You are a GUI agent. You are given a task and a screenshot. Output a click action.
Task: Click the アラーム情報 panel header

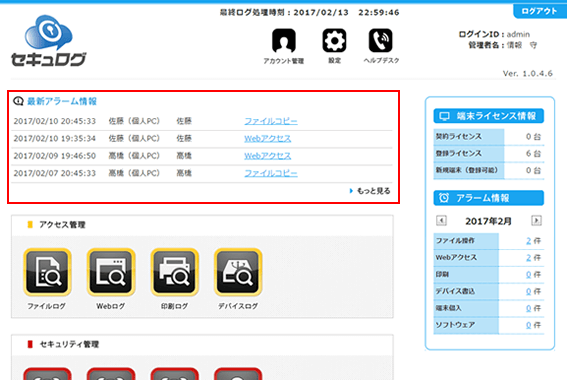point(489,198)
